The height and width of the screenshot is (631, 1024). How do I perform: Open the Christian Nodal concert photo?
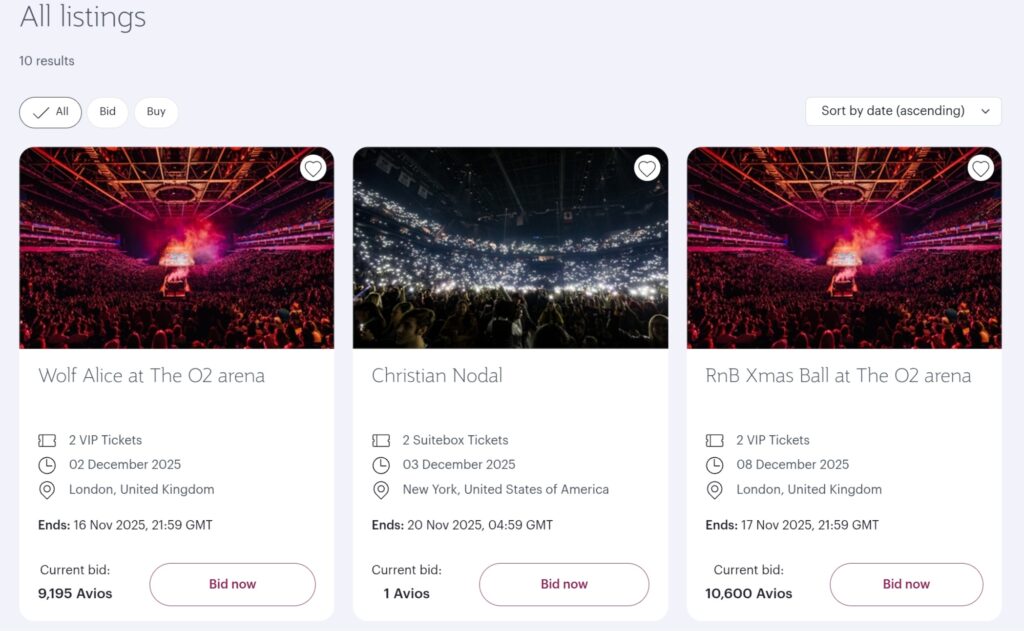point(510,247)
